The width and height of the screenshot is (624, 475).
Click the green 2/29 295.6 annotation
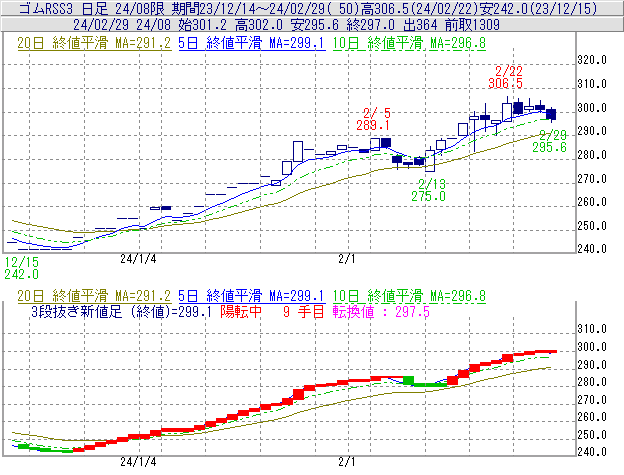550,141
